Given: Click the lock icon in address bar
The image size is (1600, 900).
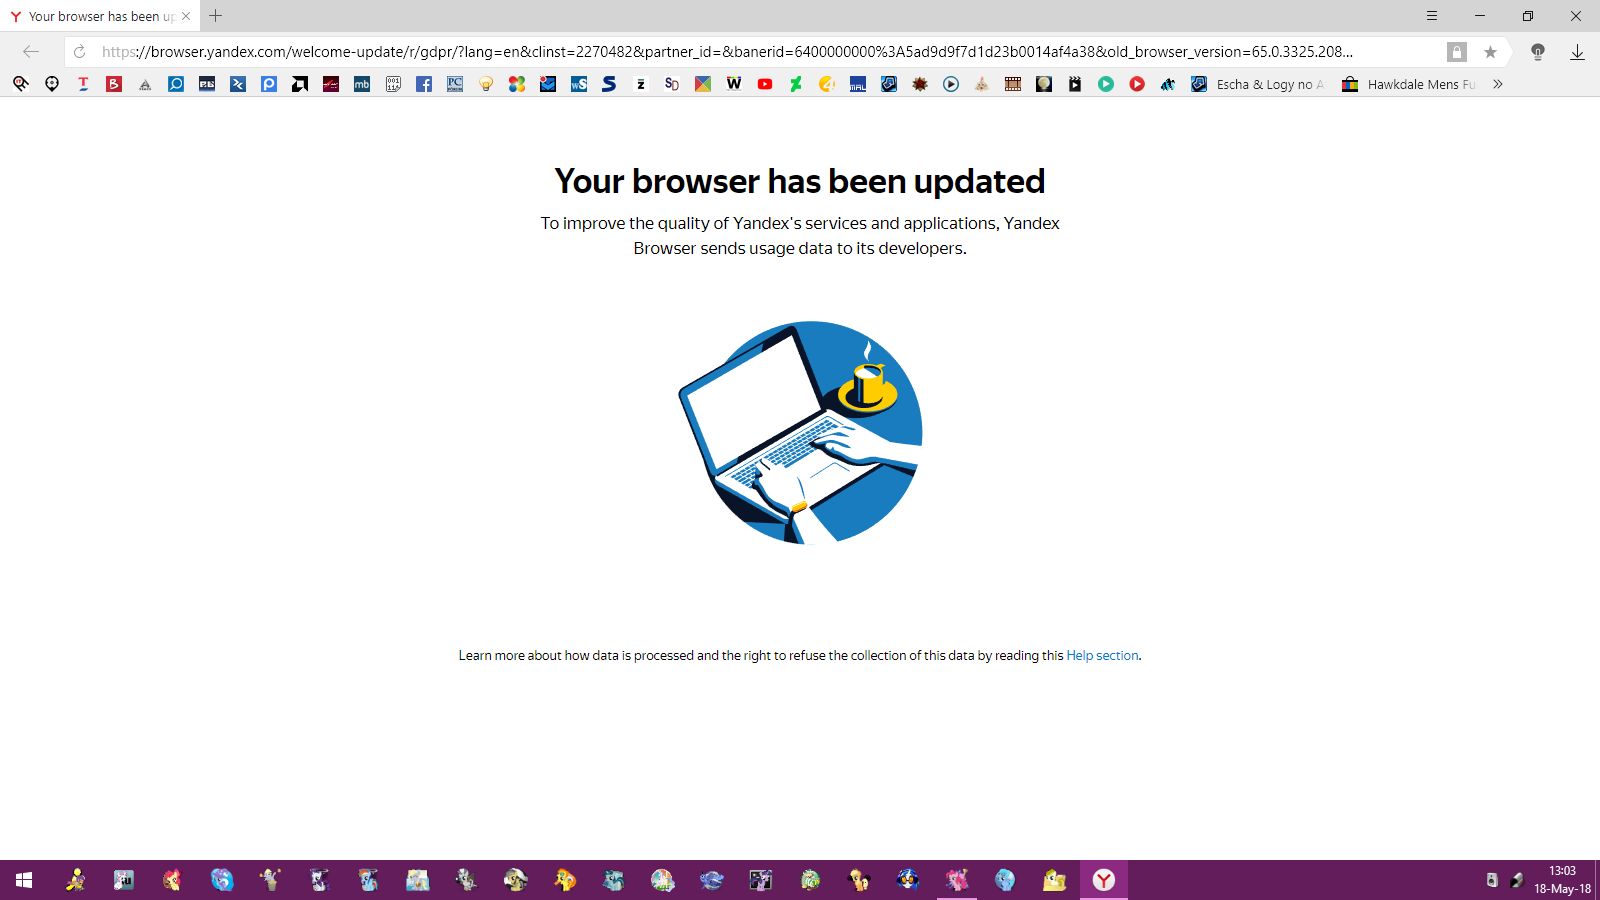Looking at the screenshot, I should pyautogui.click(x=1457, y=52).
